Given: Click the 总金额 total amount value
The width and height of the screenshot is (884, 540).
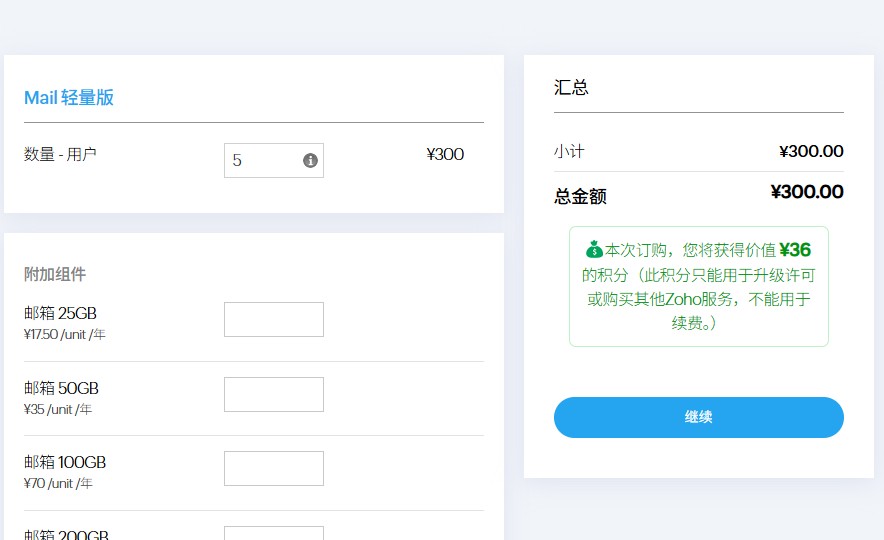Looking at the screenshot, I should click(x=807, y=192).
